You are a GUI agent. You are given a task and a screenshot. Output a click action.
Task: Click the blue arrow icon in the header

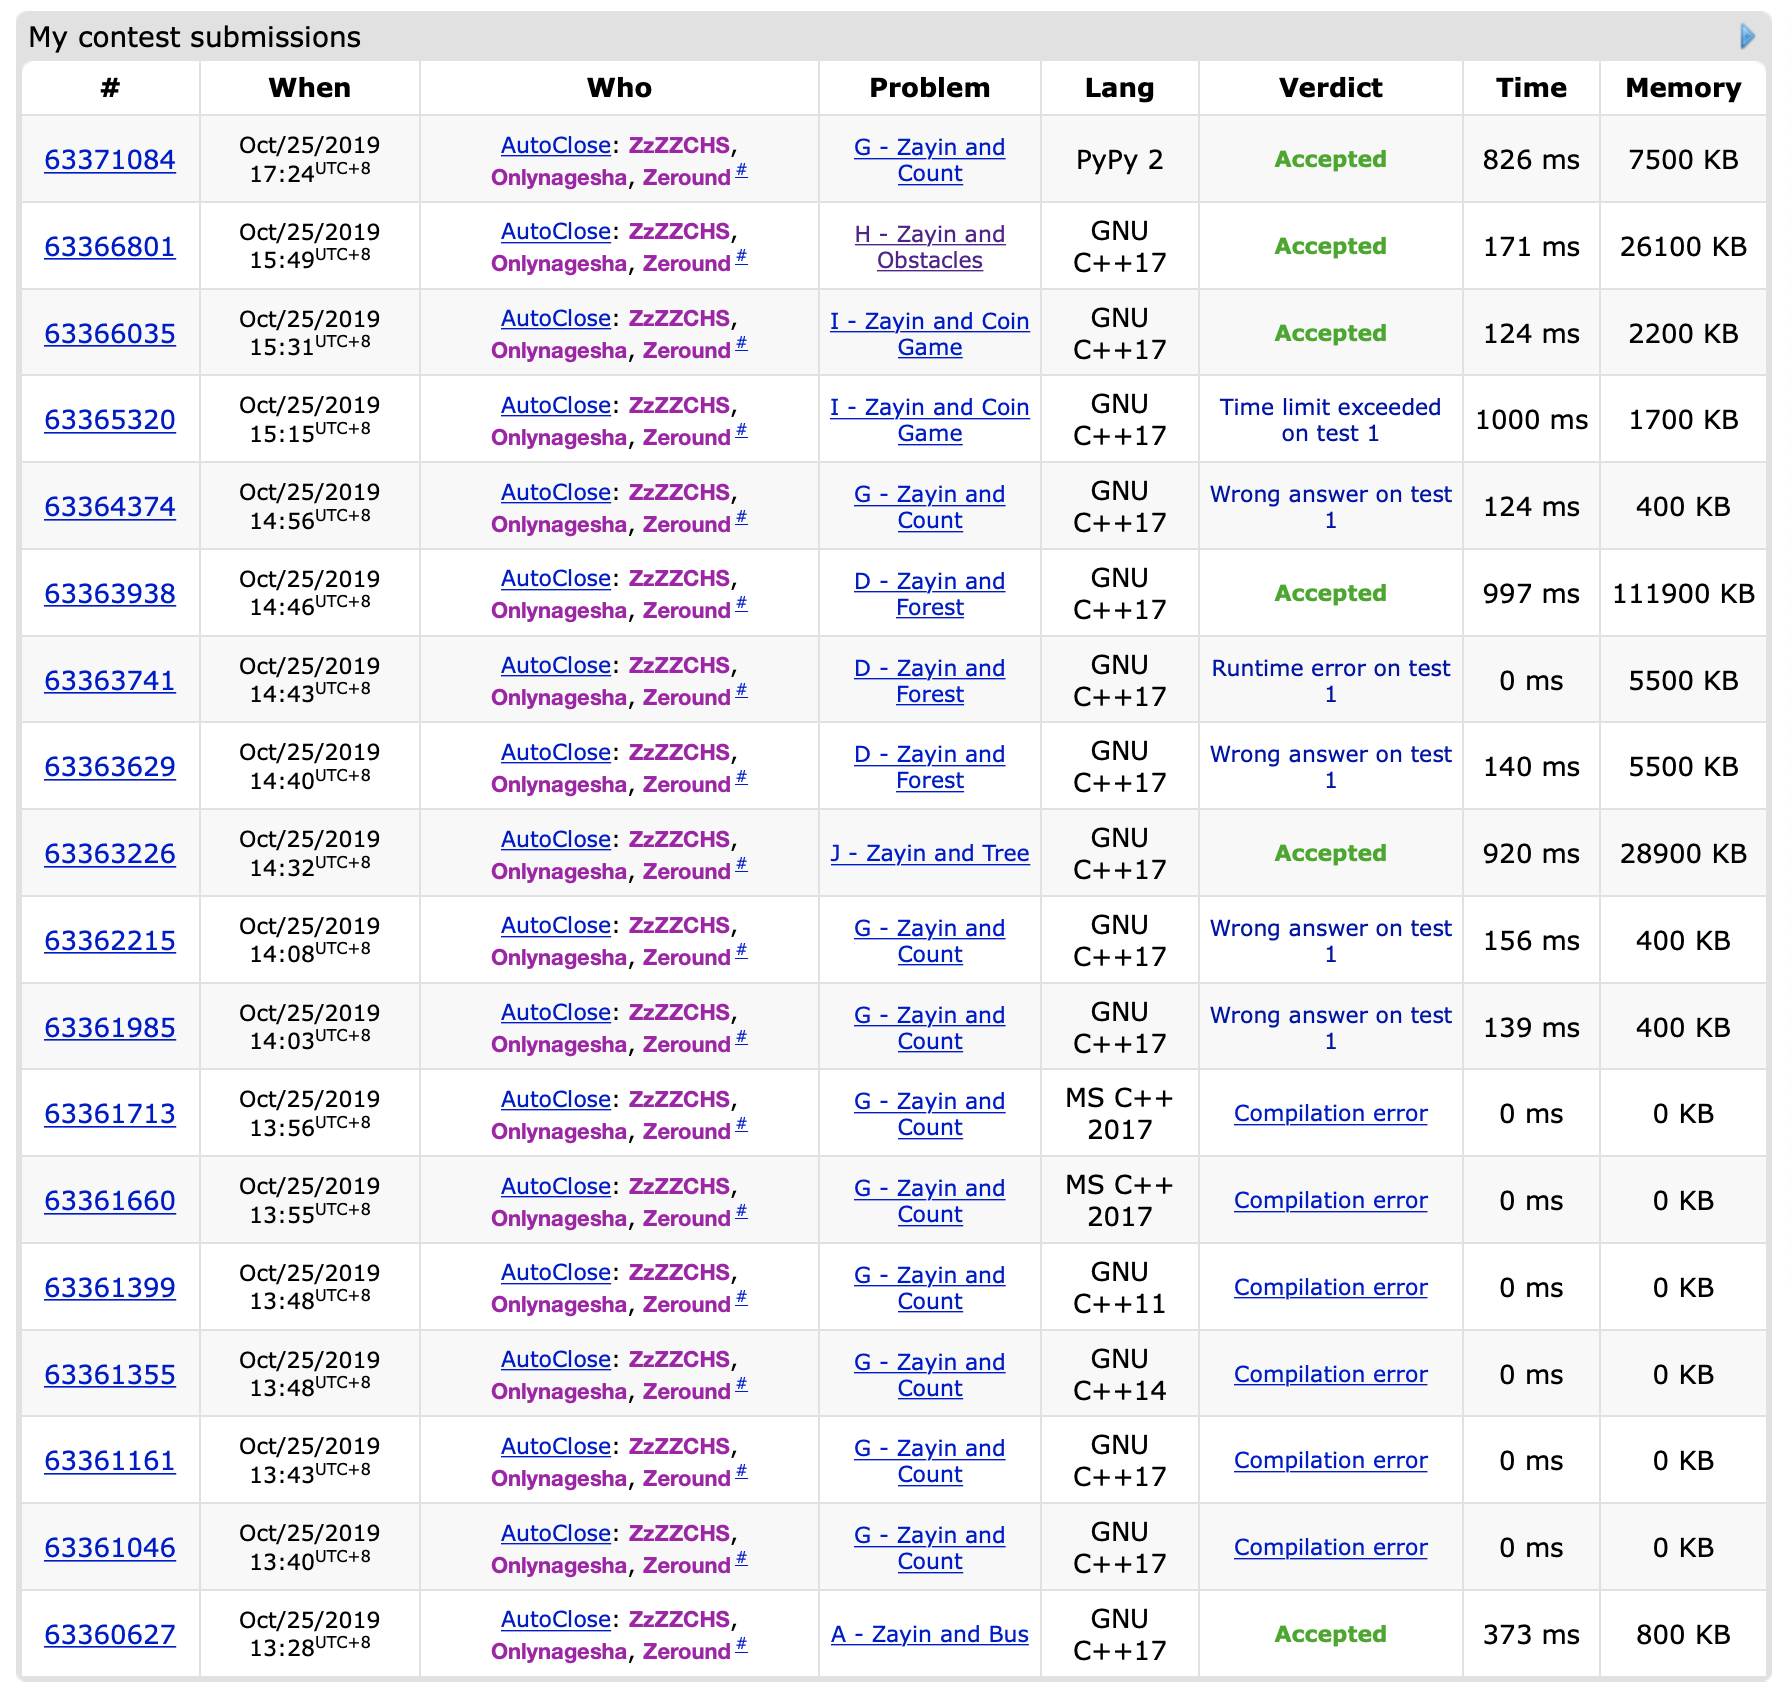pyautogui.click(x=1747, y=37)
